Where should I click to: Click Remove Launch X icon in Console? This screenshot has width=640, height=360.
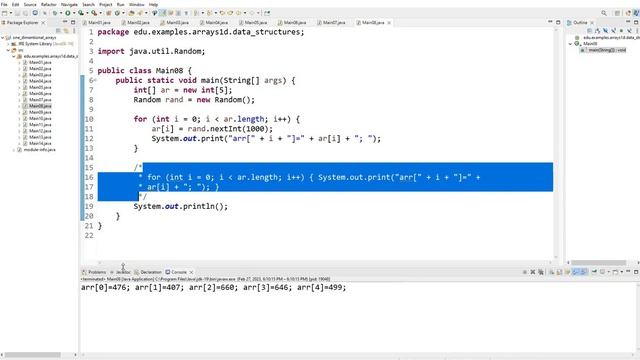tap(533, 272)
